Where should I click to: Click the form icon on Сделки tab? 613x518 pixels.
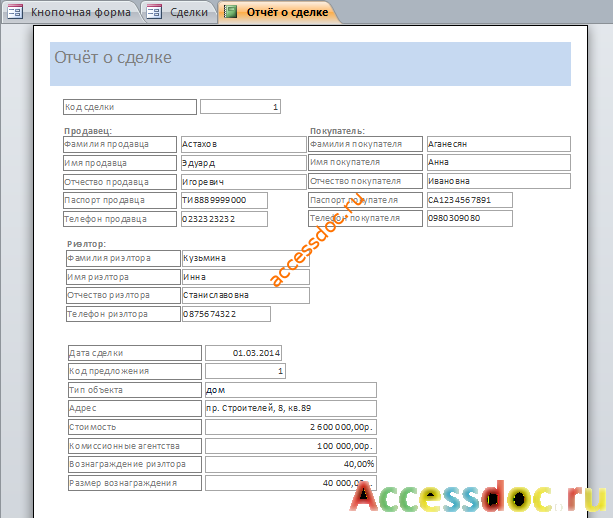pos(154,12)
